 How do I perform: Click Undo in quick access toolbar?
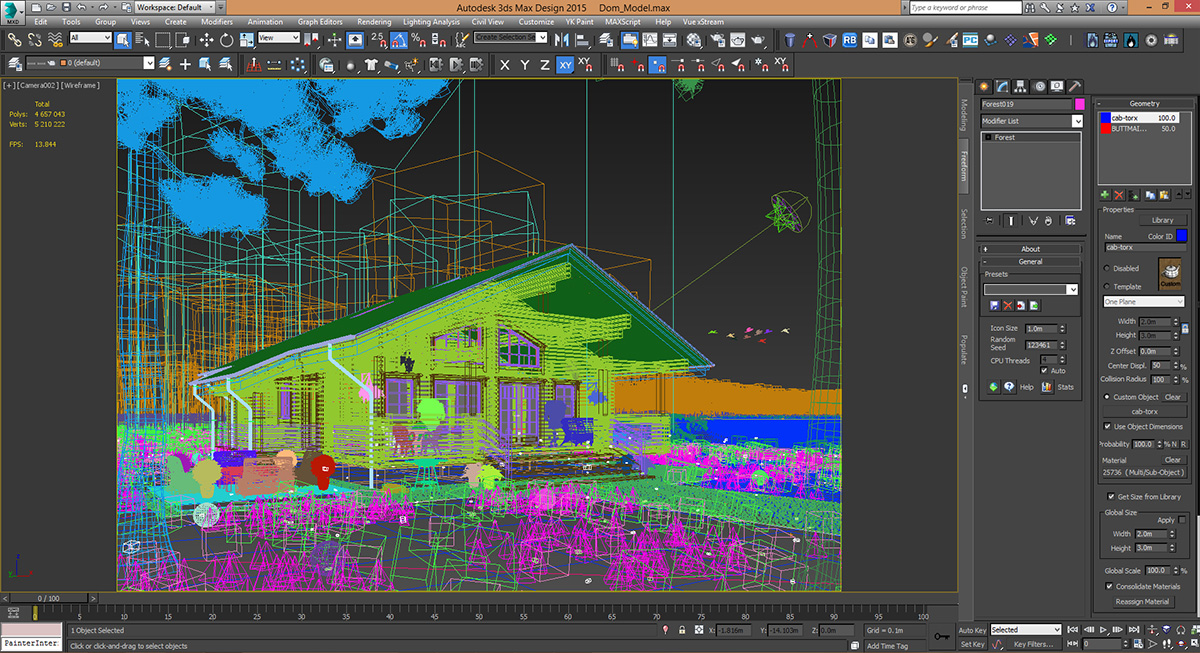tap(84, 7)
